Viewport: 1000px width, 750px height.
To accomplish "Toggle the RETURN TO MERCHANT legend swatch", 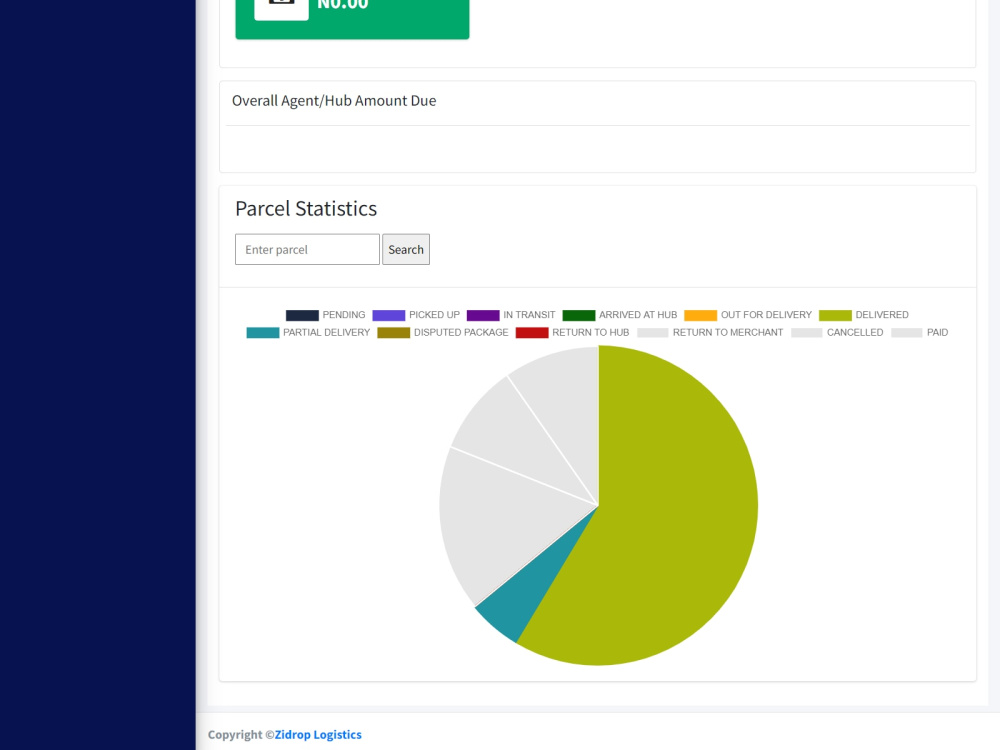I will coord(652,333).
